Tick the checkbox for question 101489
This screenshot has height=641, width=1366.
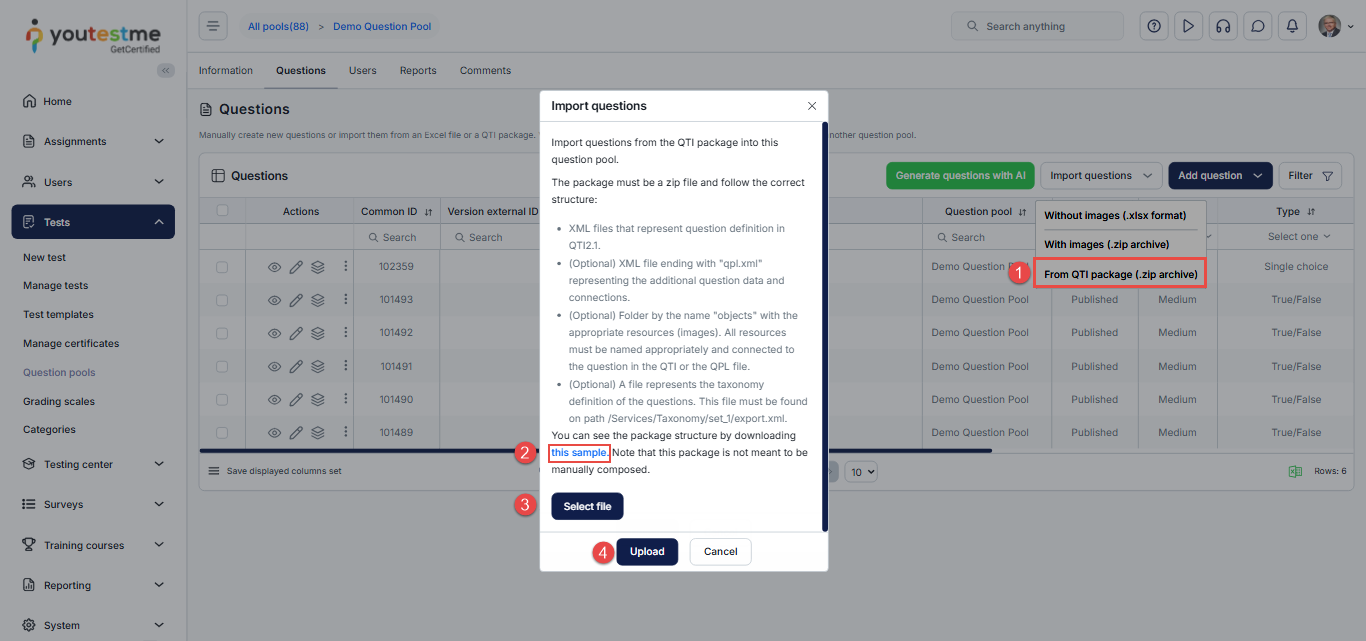tap(222, 433)
